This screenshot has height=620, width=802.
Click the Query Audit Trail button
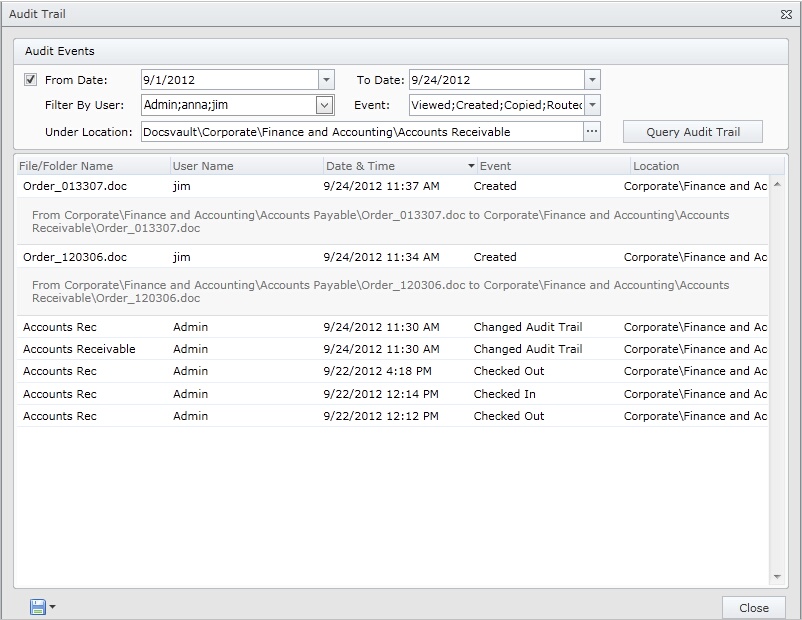(695, 130)
